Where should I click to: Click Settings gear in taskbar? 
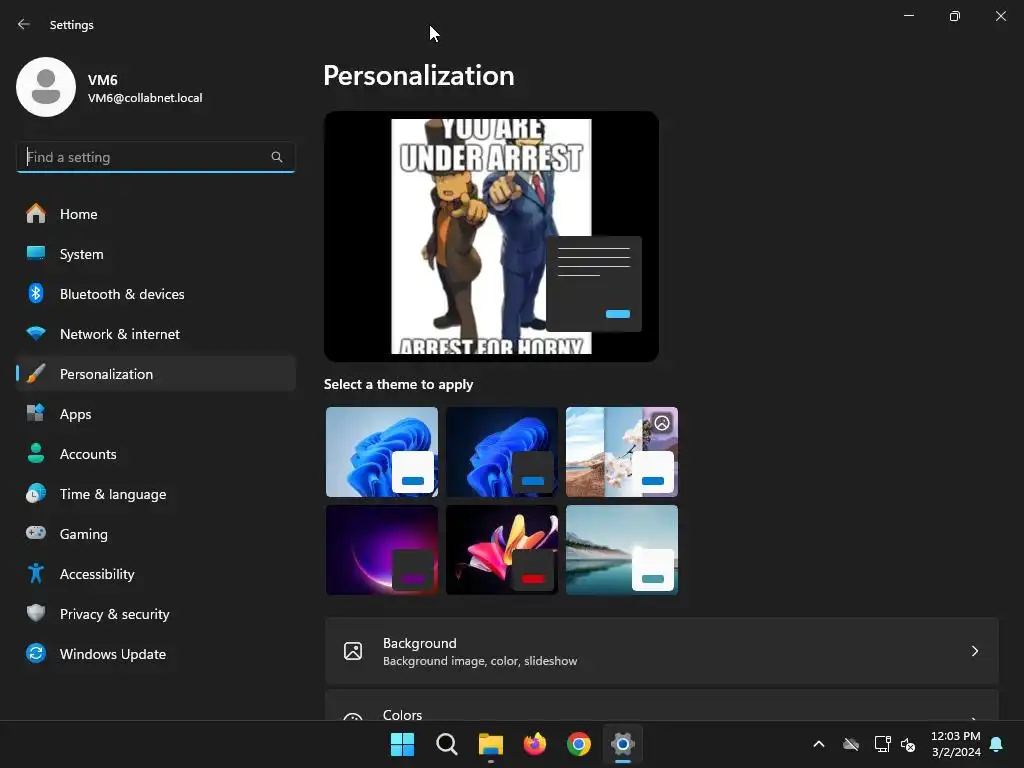pyautogui.click(x=623, y=744)
